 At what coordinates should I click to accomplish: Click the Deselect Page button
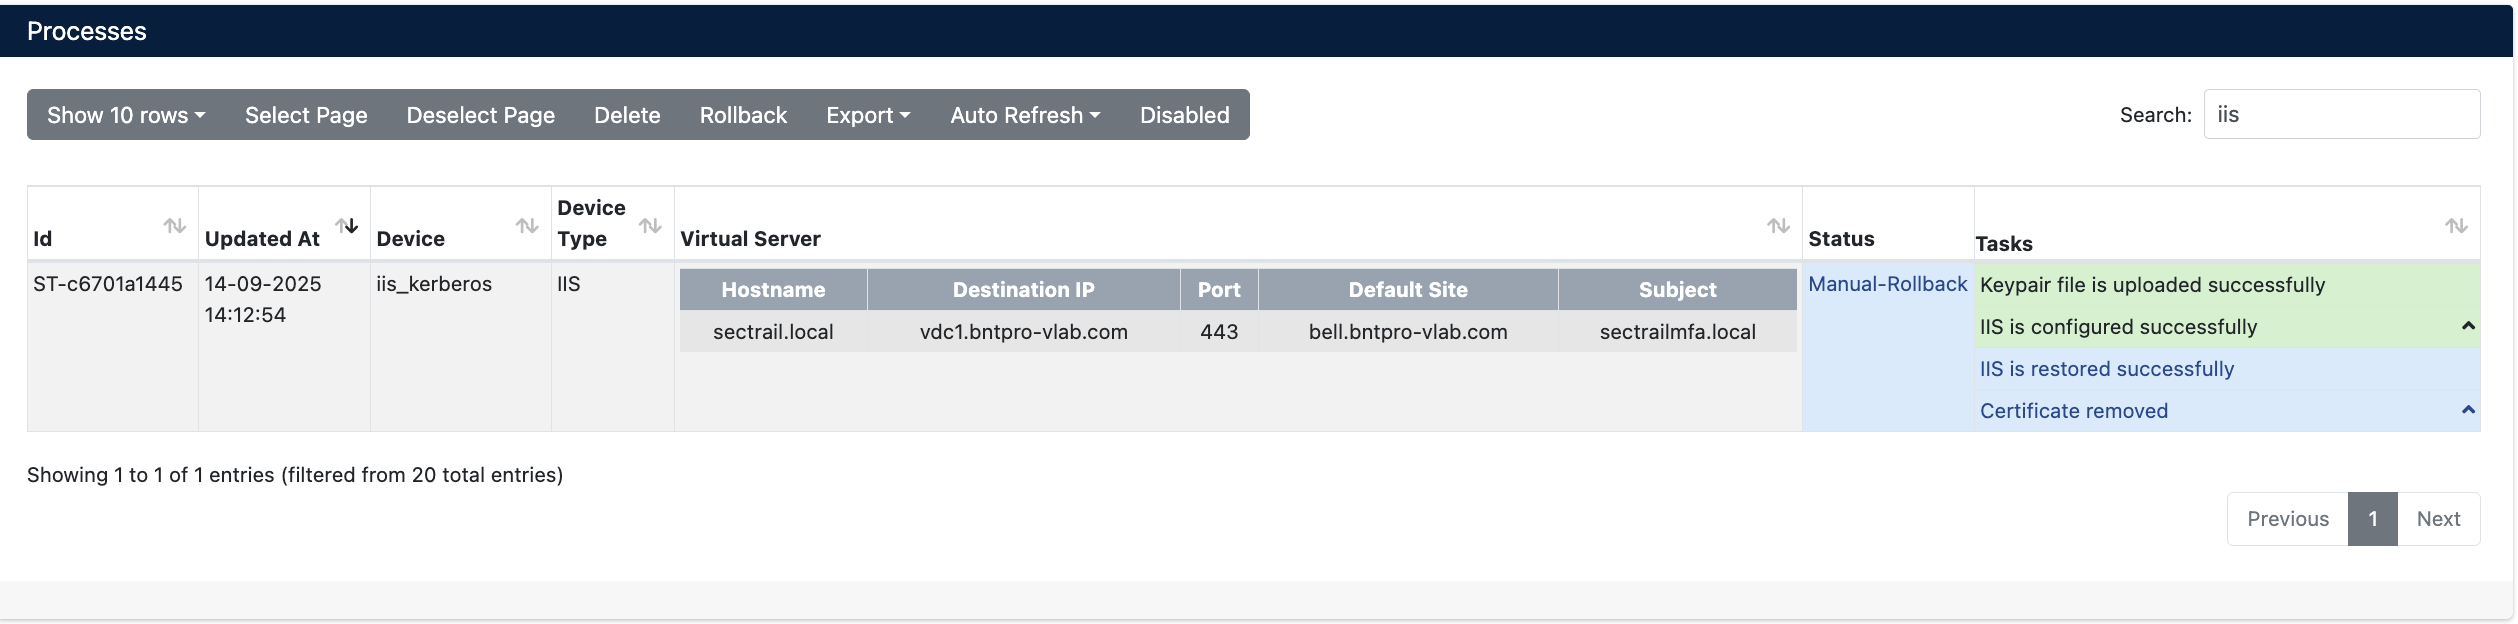[481, 115]
